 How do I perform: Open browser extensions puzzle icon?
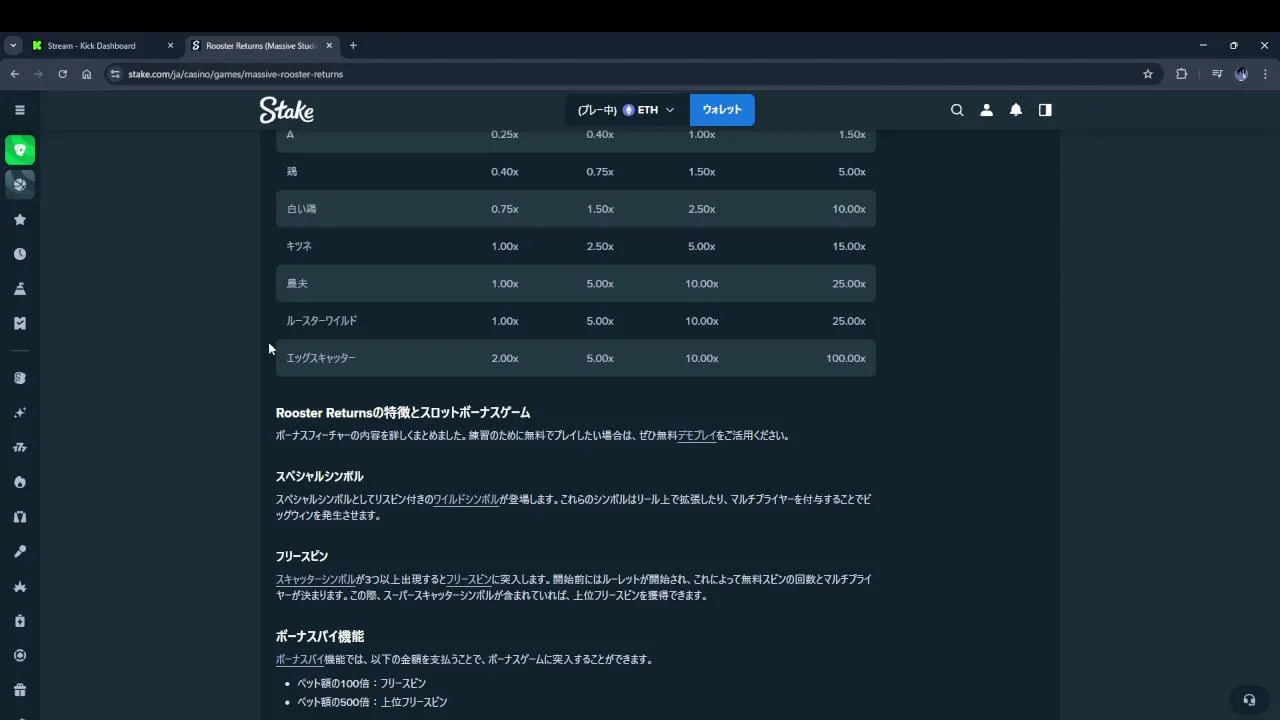tap(1181, 74)
